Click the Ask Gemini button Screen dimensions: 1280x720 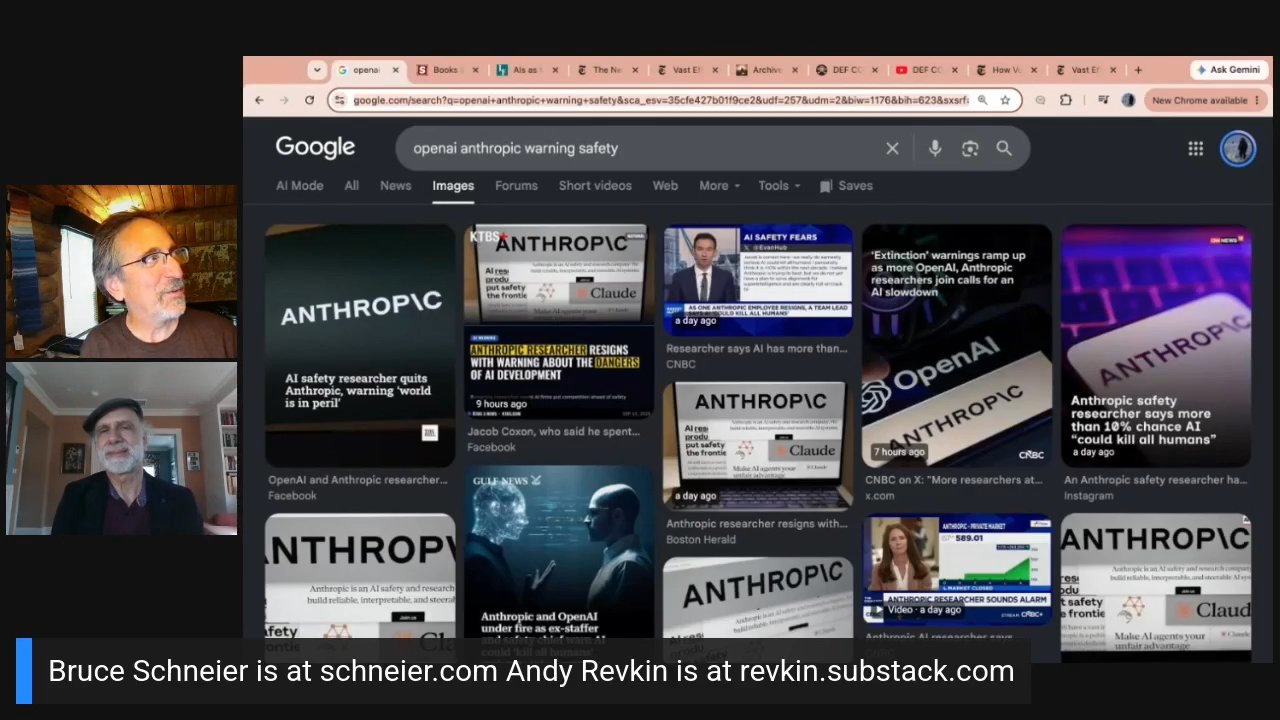pyautogui.click(x=1229, y=70)
